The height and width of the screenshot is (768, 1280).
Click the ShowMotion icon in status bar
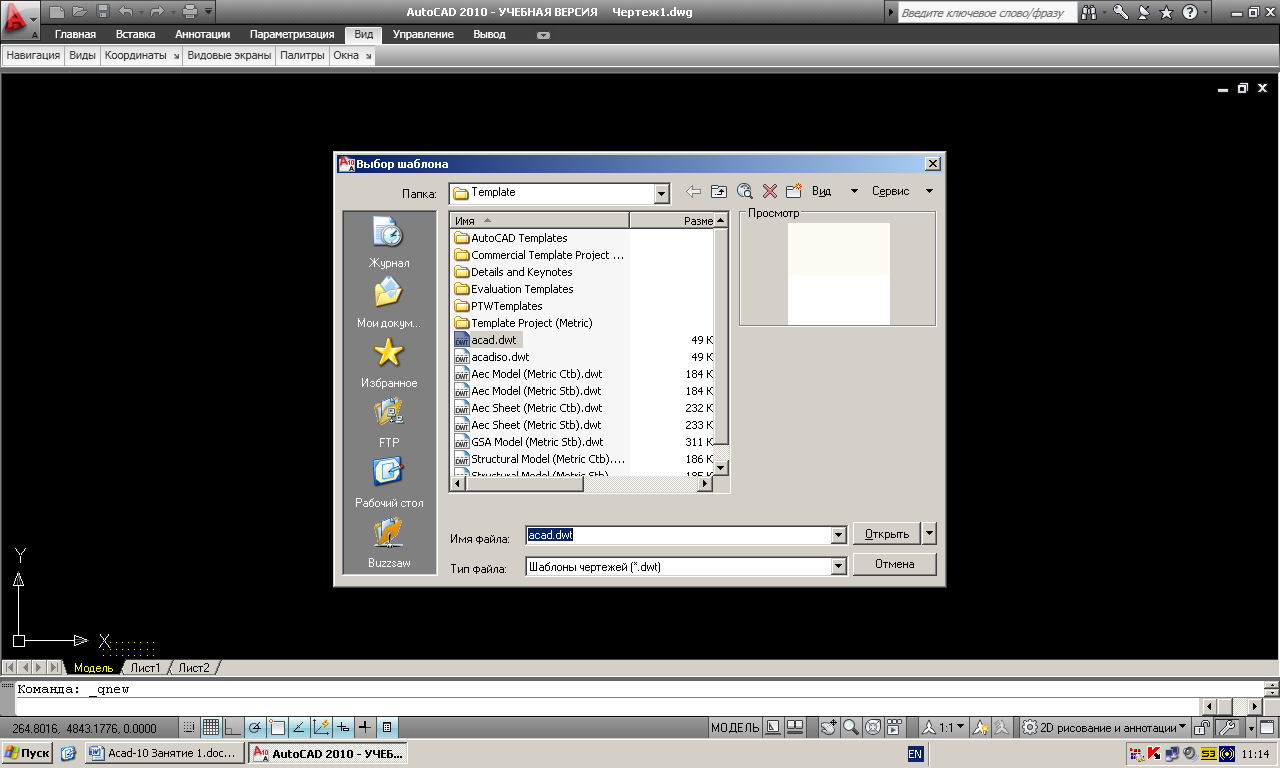895,727
